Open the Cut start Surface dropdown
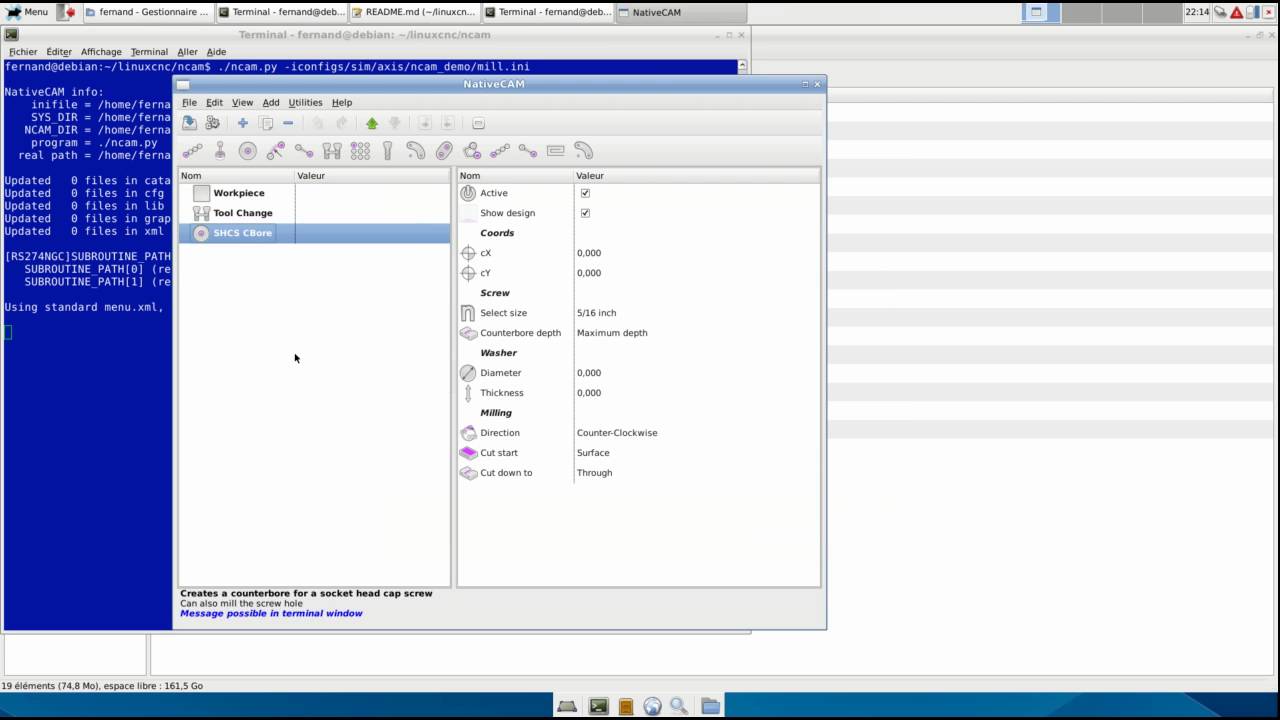The image size is (1280, 720). point(697,453)
